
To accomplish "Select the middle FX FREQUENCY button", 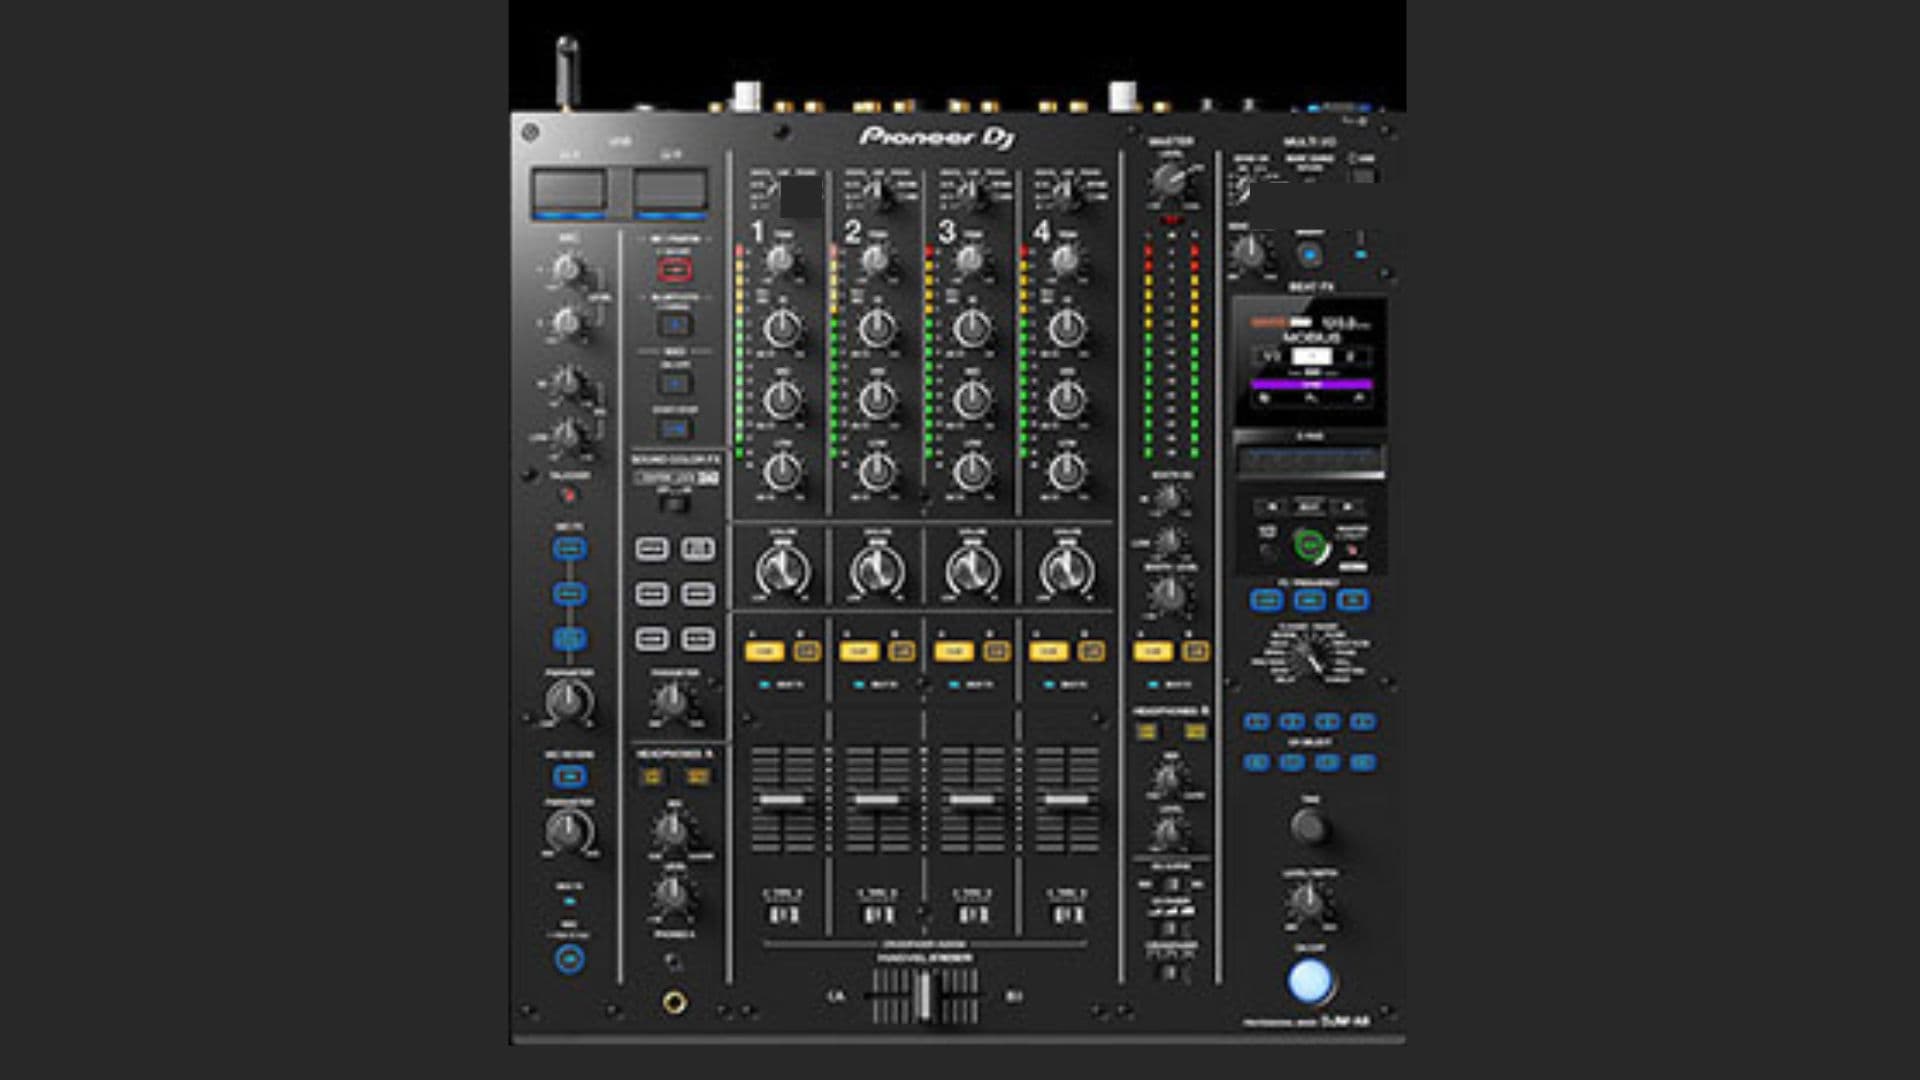I will pyautogui.click(x=1310, y=600).
